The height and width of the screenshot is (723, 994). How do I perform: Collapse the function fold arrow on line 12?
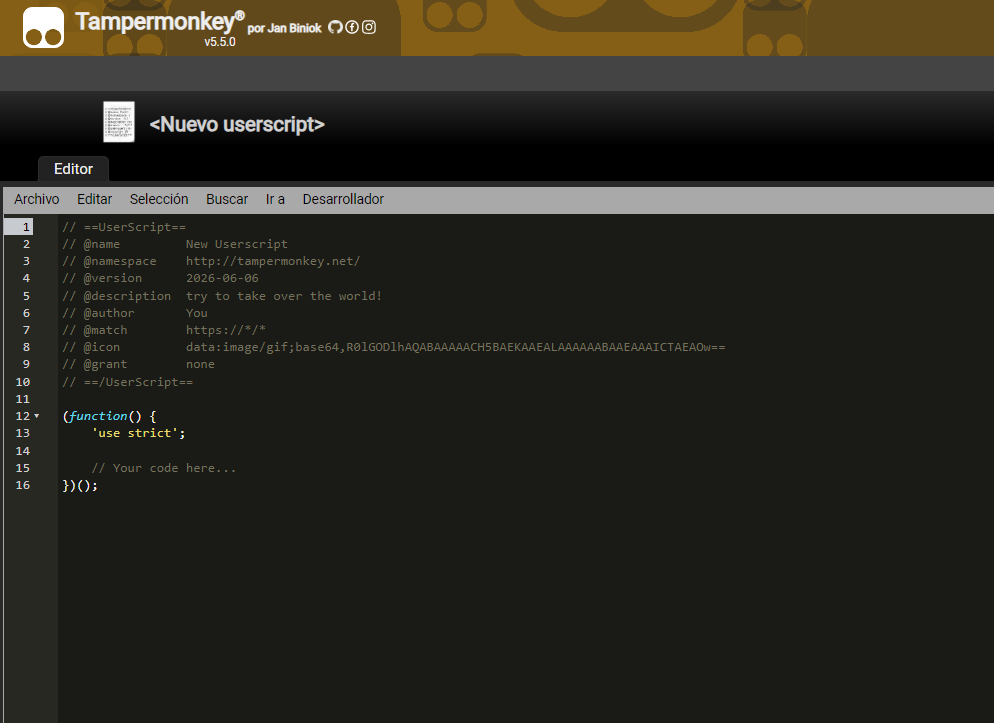click(x=37, y=416)
